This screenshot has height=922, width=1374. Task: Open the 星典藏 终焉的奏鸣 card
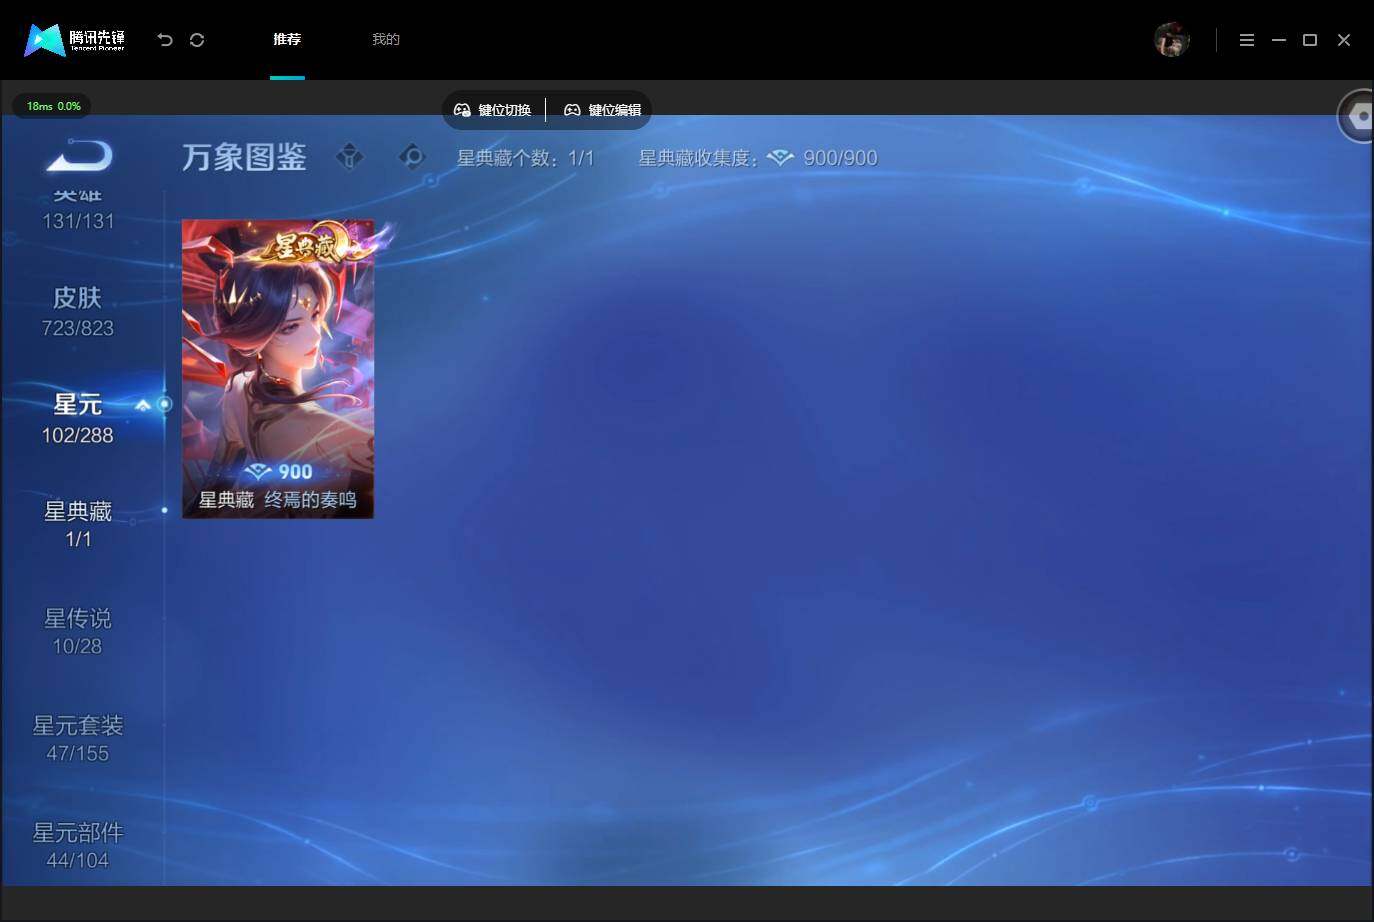[278, 369]
